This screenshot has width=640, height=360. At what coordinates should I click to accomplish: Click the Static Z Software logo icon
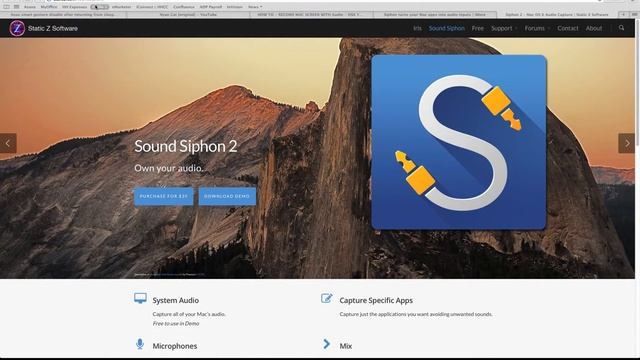click(17, 28)
